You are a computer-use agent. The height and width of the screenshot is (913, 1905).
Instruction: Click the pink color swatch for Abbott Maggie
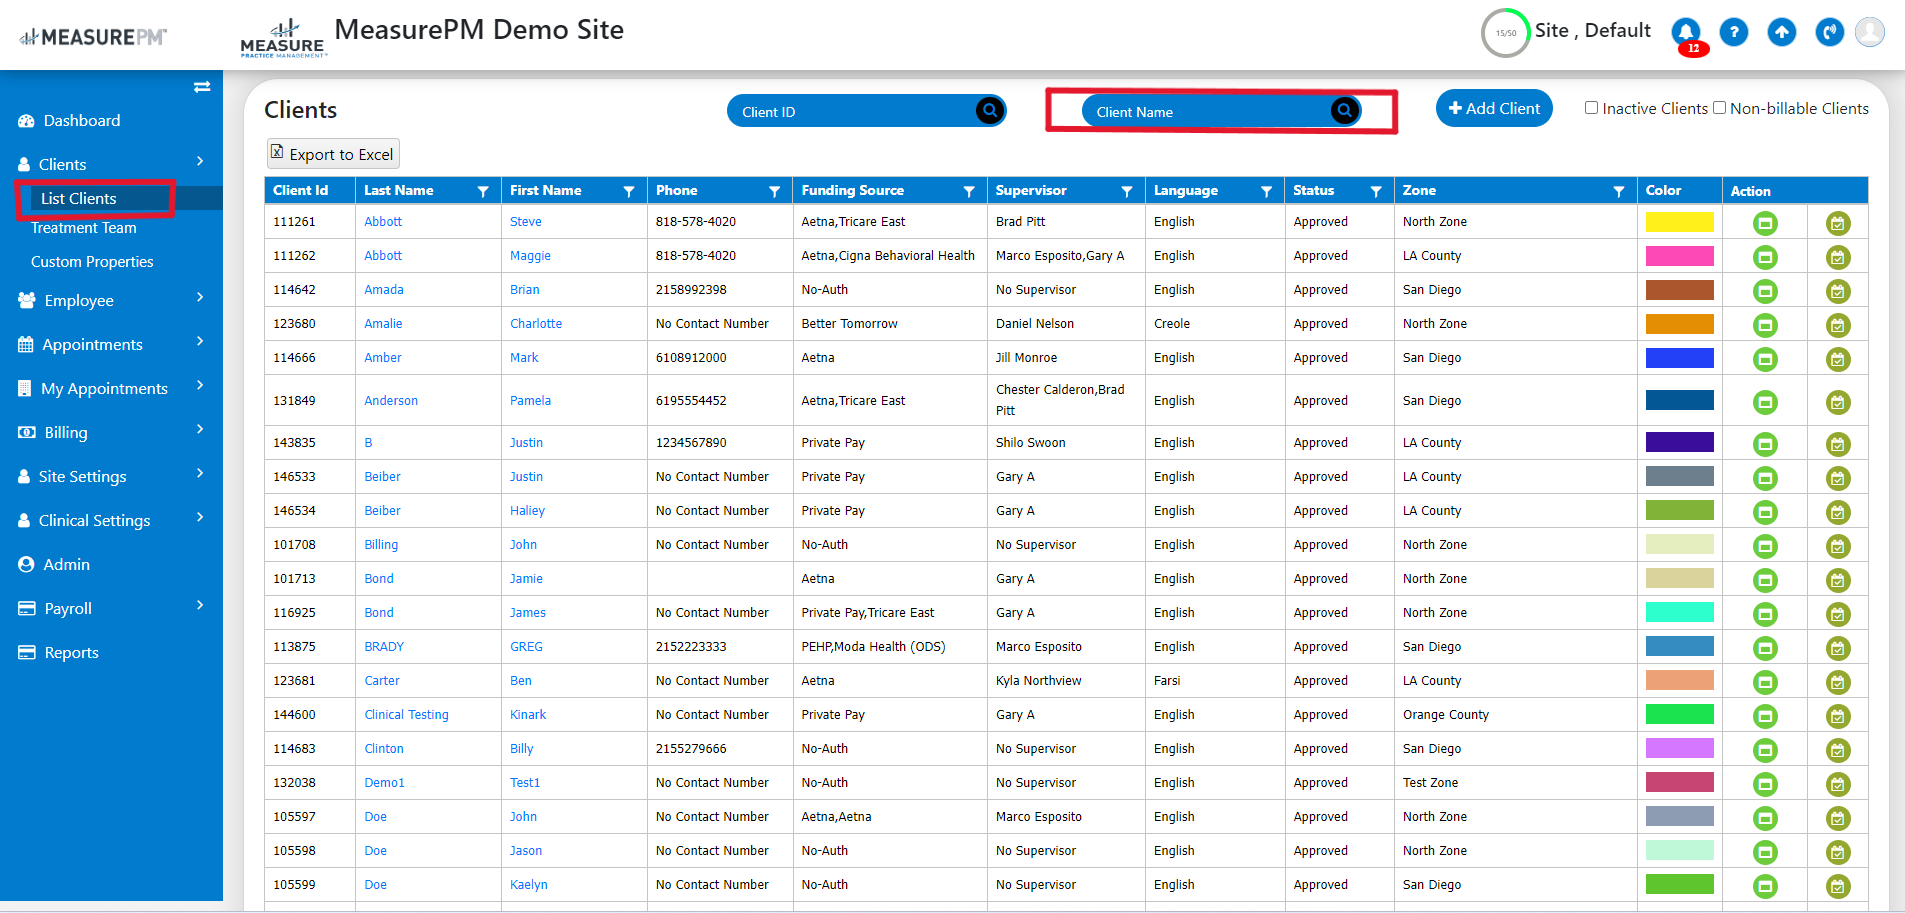tap(1680, 256)
